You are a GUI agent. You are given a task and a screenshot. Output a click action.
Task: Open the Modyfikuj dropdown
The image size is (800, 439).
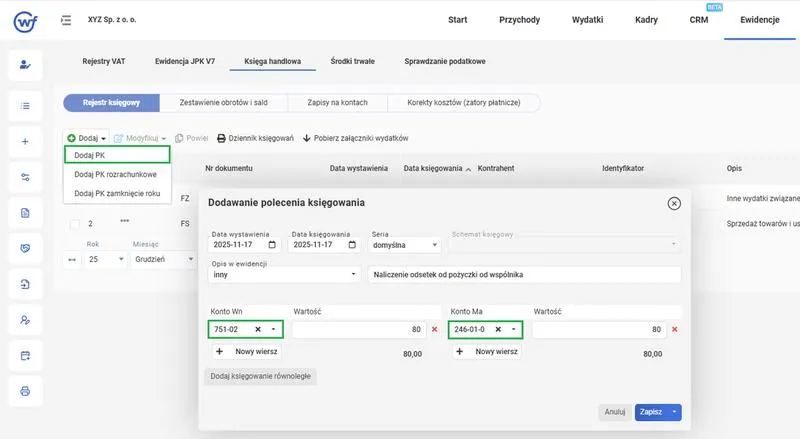(x=140, y=138)
